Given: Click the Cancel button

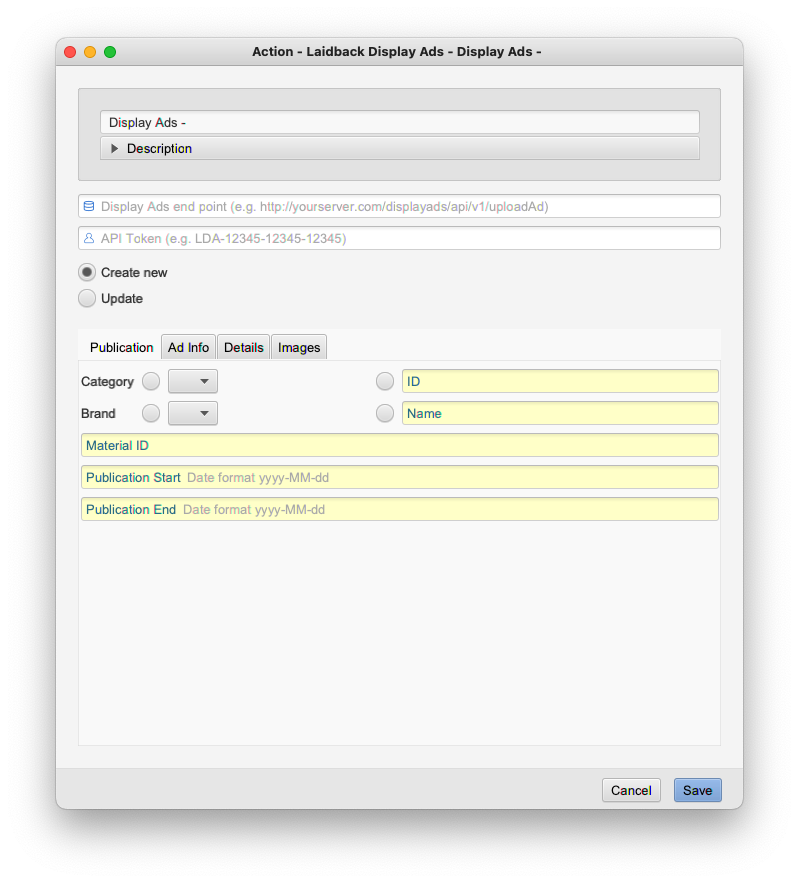Looking at the screenshot, I should pyautogui.click(x=631, y=791).
